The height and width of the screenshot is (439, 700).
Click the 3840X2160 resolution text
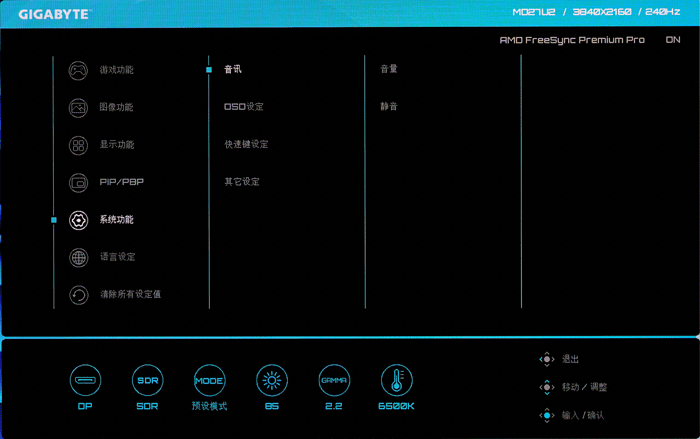[x=602, y=12]
